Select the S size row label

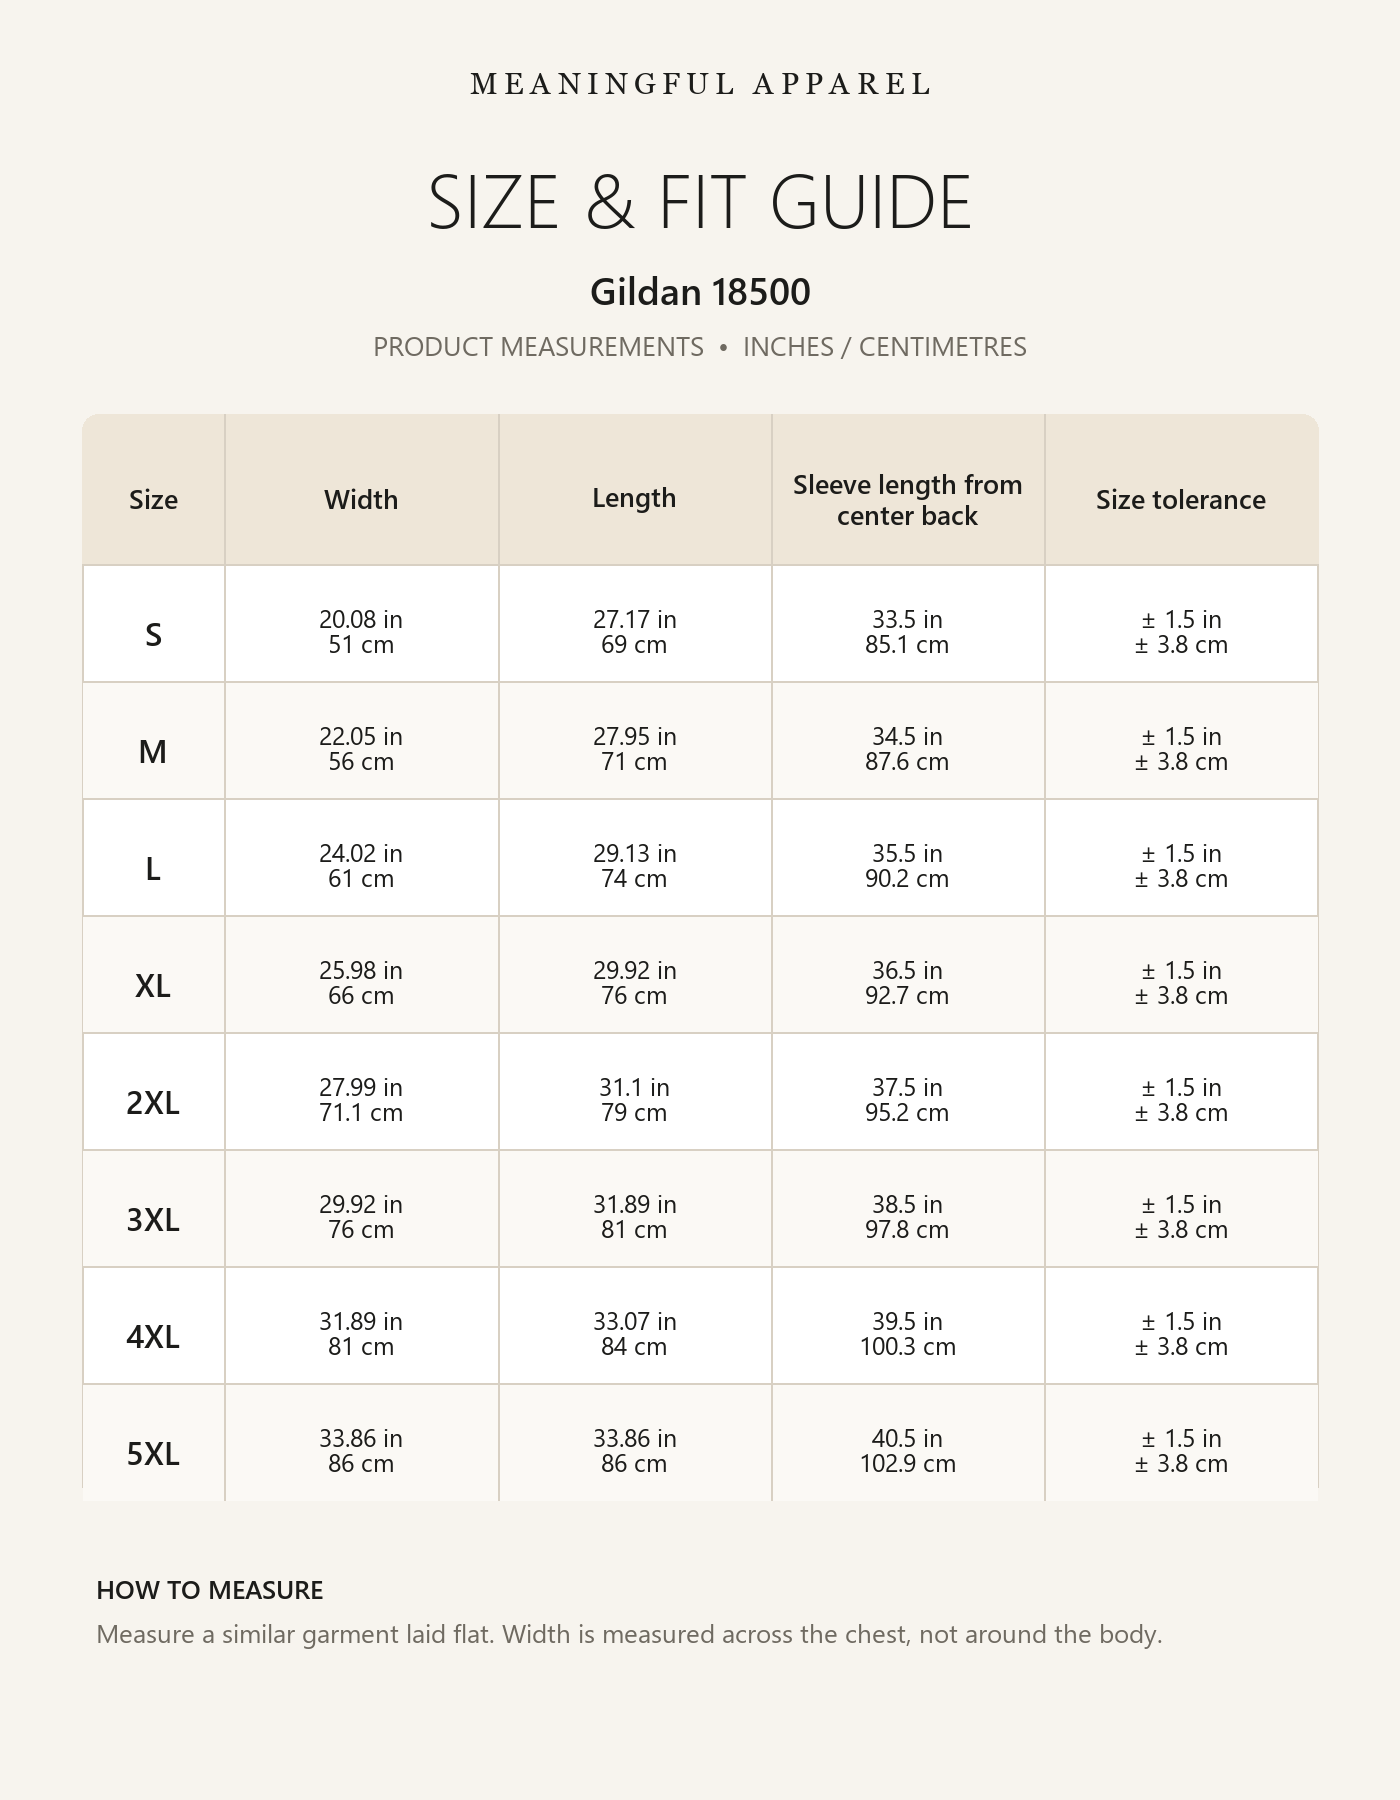(x=153, y=634)
